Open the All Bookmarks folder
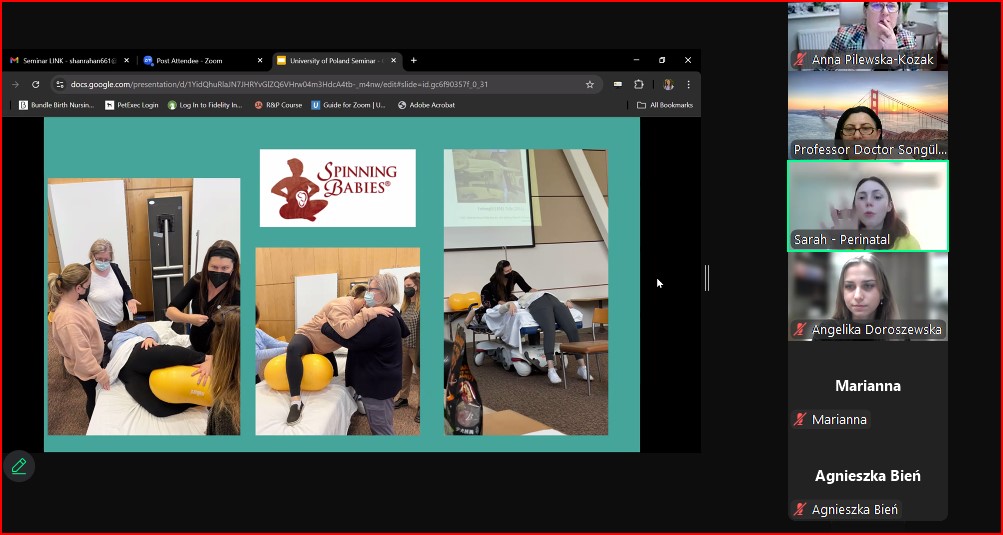Viewport: 1003px width, 535px height. click(x=665, y=105)
